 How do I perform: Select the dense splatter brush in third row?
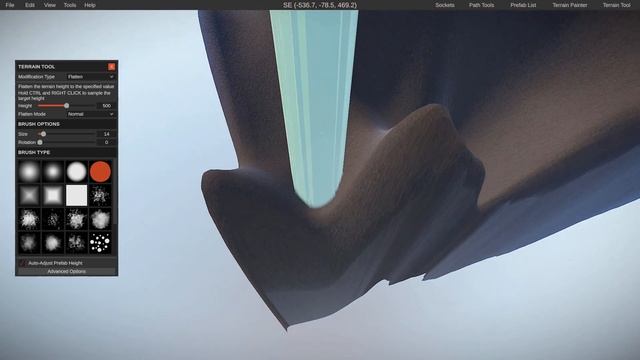pyautogui.click(x=29, y=219)
